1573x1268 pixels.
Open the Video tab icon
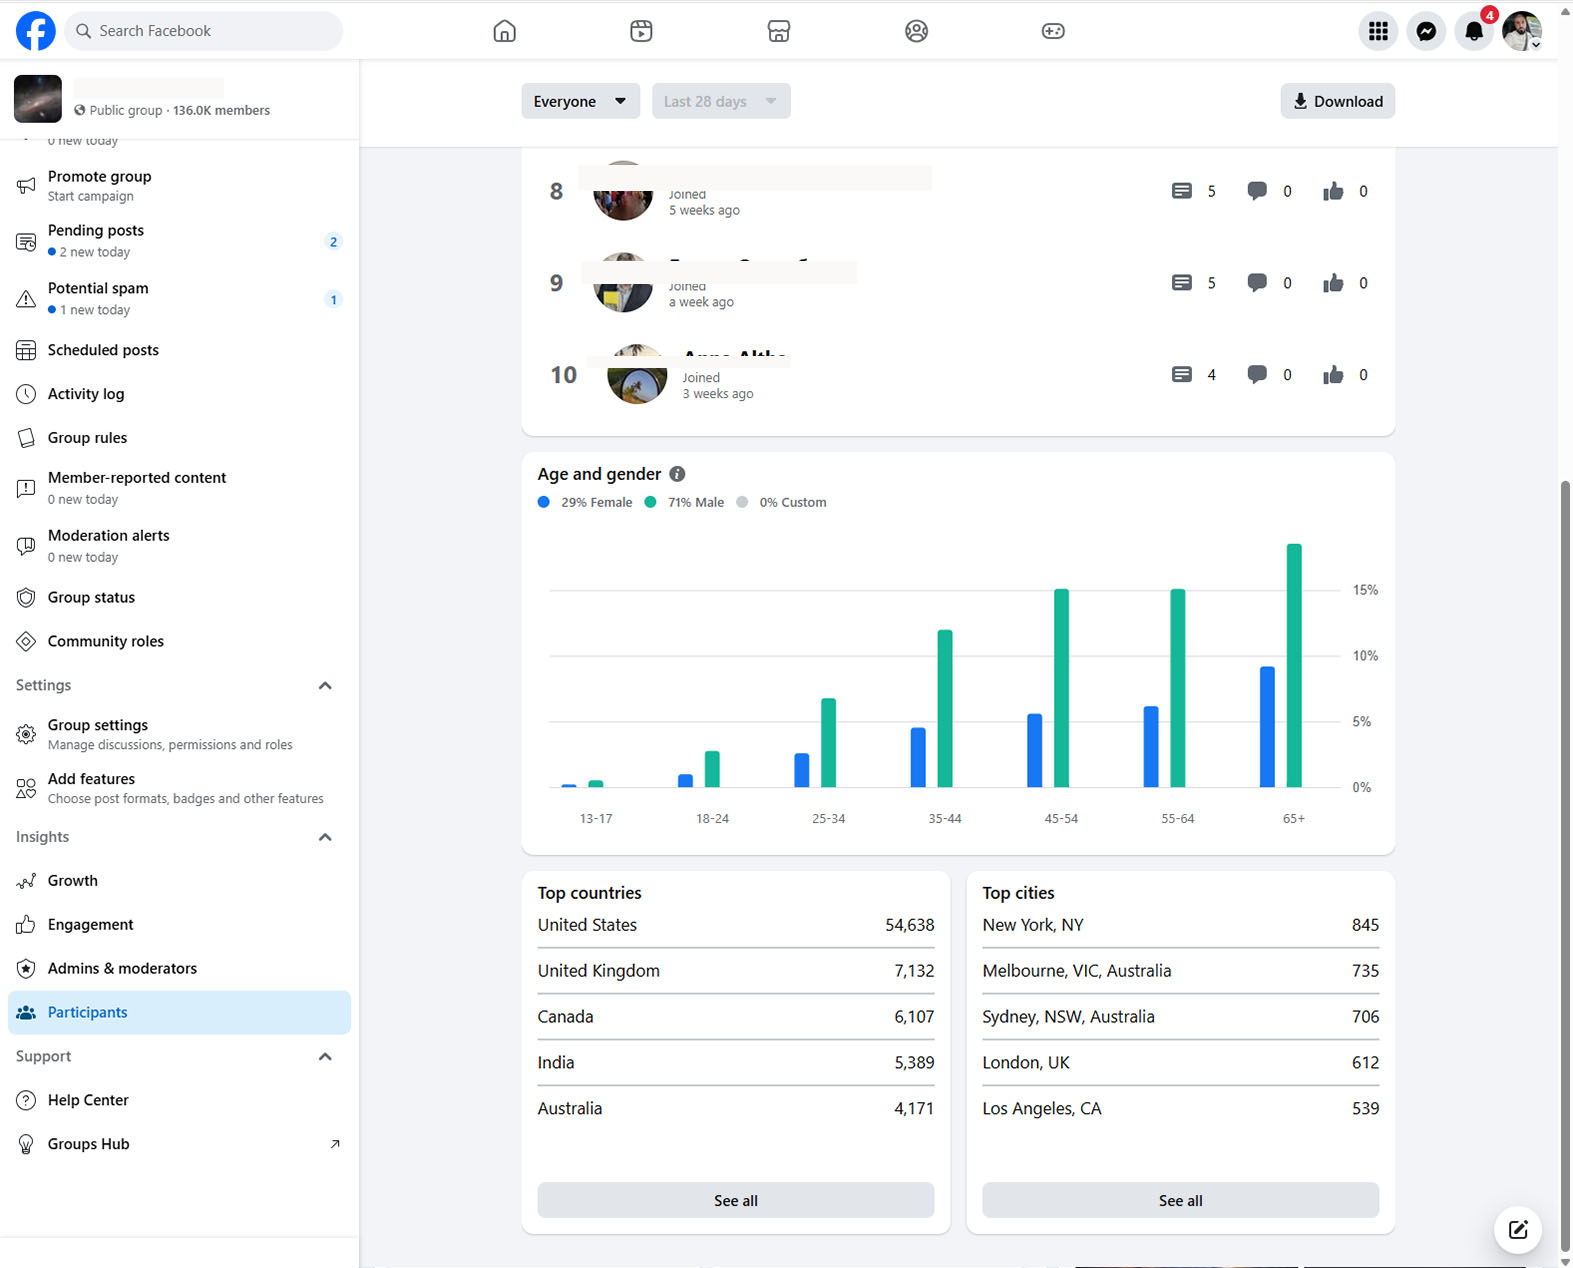click(x=642, y=31)
